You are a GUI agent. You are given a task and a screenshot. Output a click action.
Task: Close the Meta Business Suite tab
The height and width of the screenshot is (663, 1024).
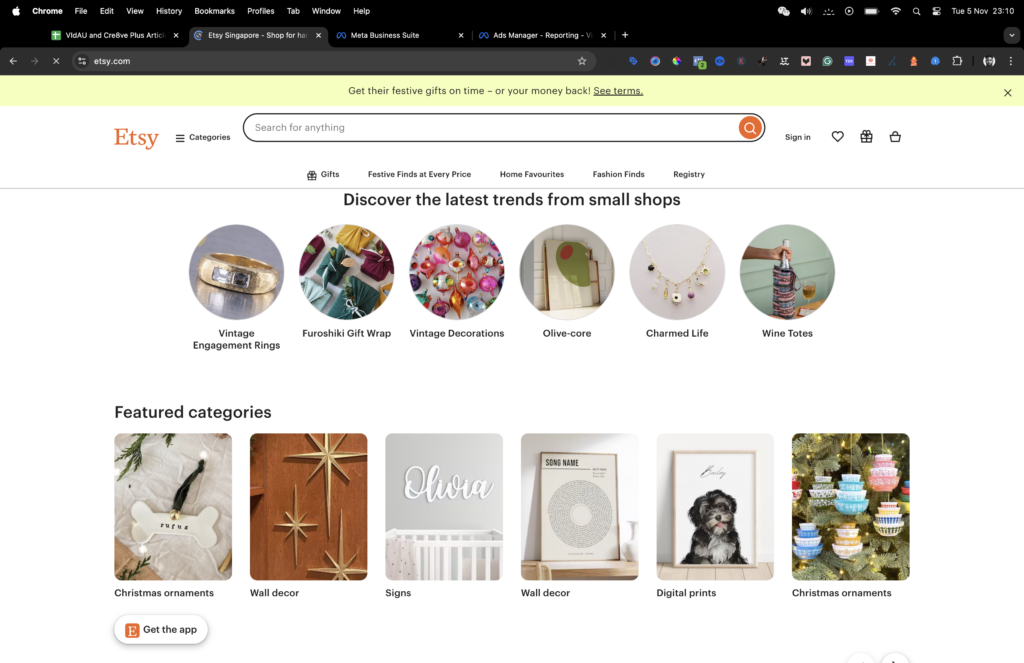click(460, 35)
